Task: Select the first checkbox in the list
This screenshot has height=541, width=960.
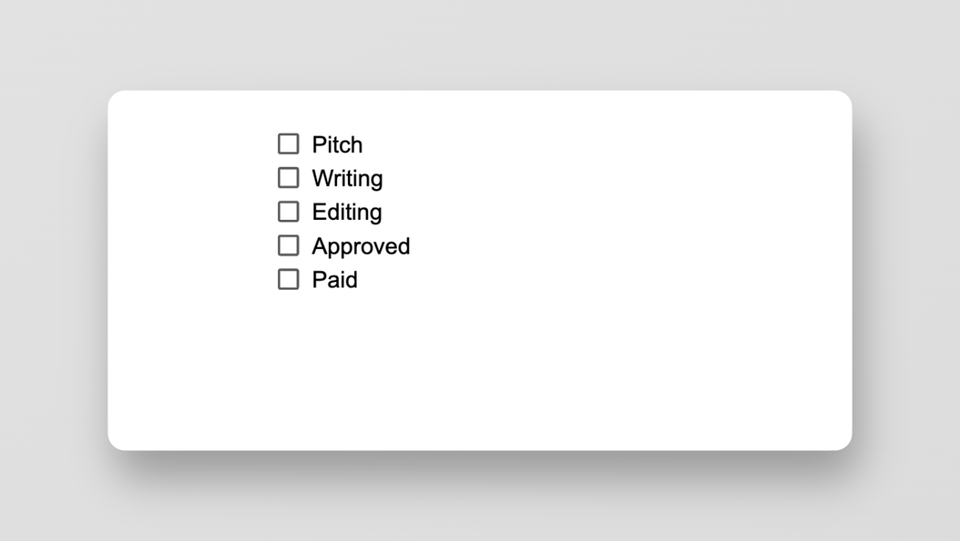Action: point(288,144)
